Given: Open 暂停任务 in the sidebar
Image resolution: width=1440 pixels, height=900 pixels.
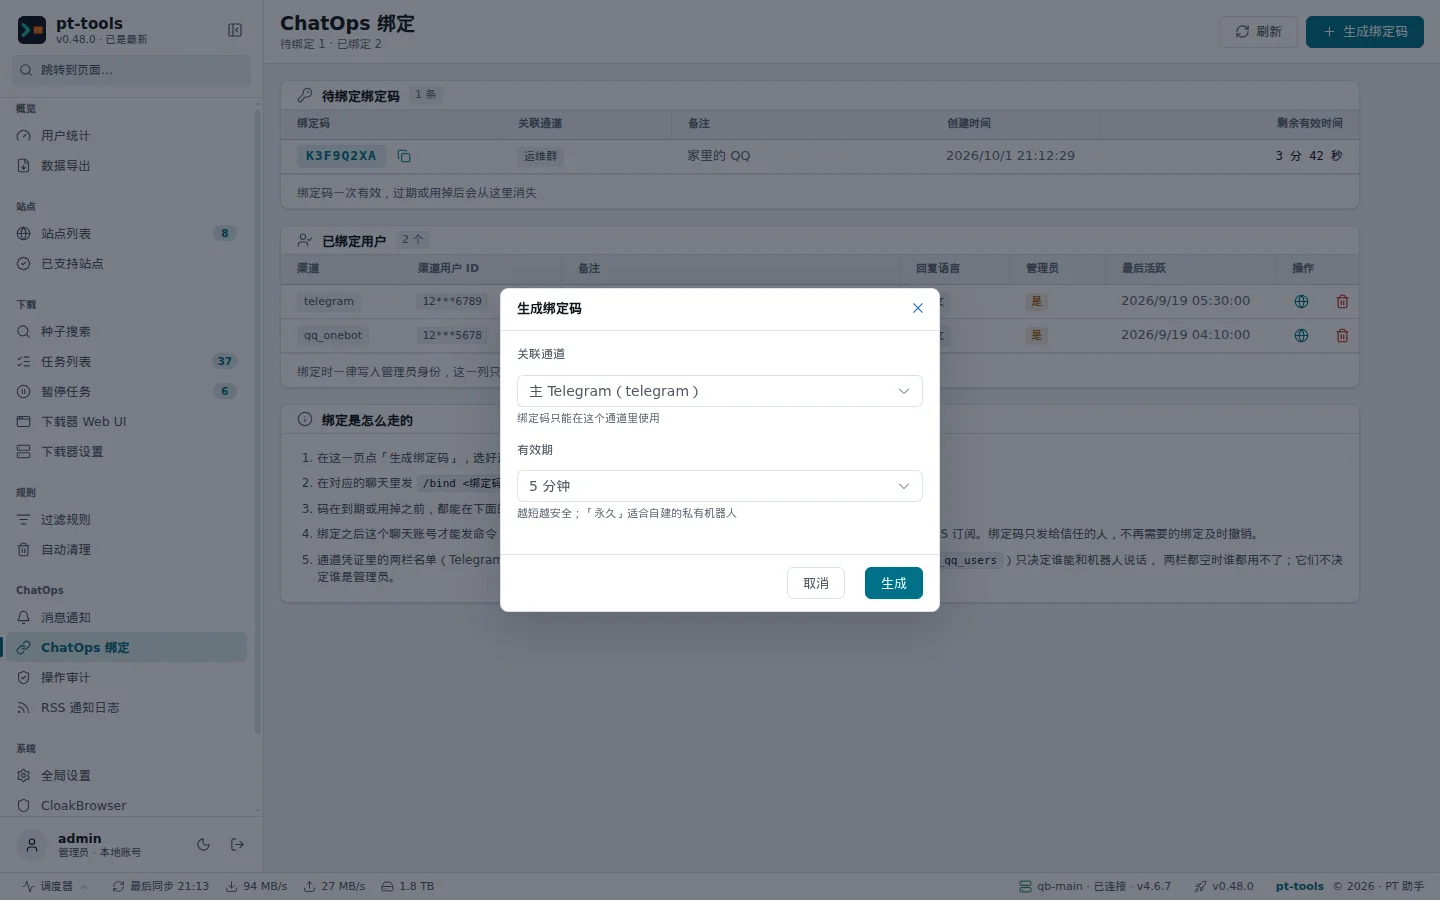Looking at the screenshot, I should pyautogui.click(x=126, y=392).
